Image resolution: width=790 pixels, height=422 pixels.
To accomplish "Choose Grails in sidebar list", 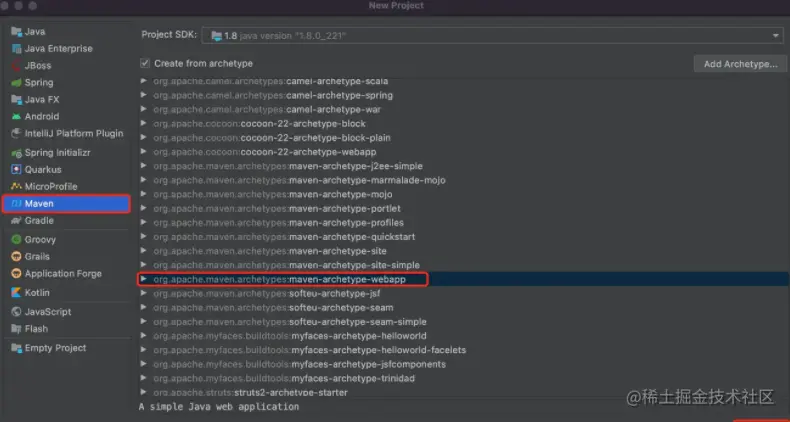I will tap(66, 256).
